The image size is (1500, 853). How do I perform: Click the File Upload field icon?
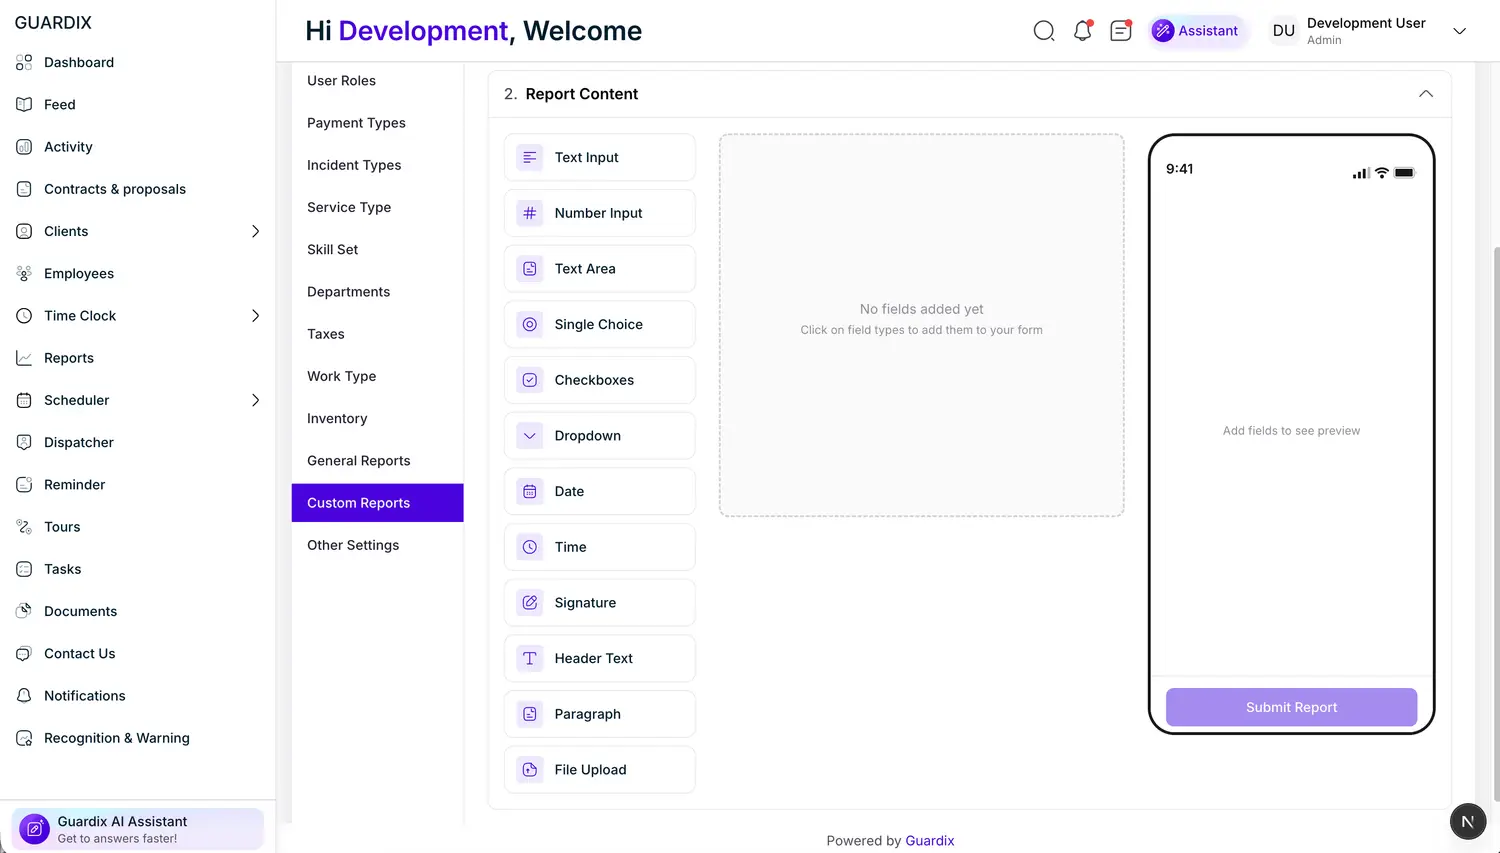pyautogui.click(x=530, y=770)
